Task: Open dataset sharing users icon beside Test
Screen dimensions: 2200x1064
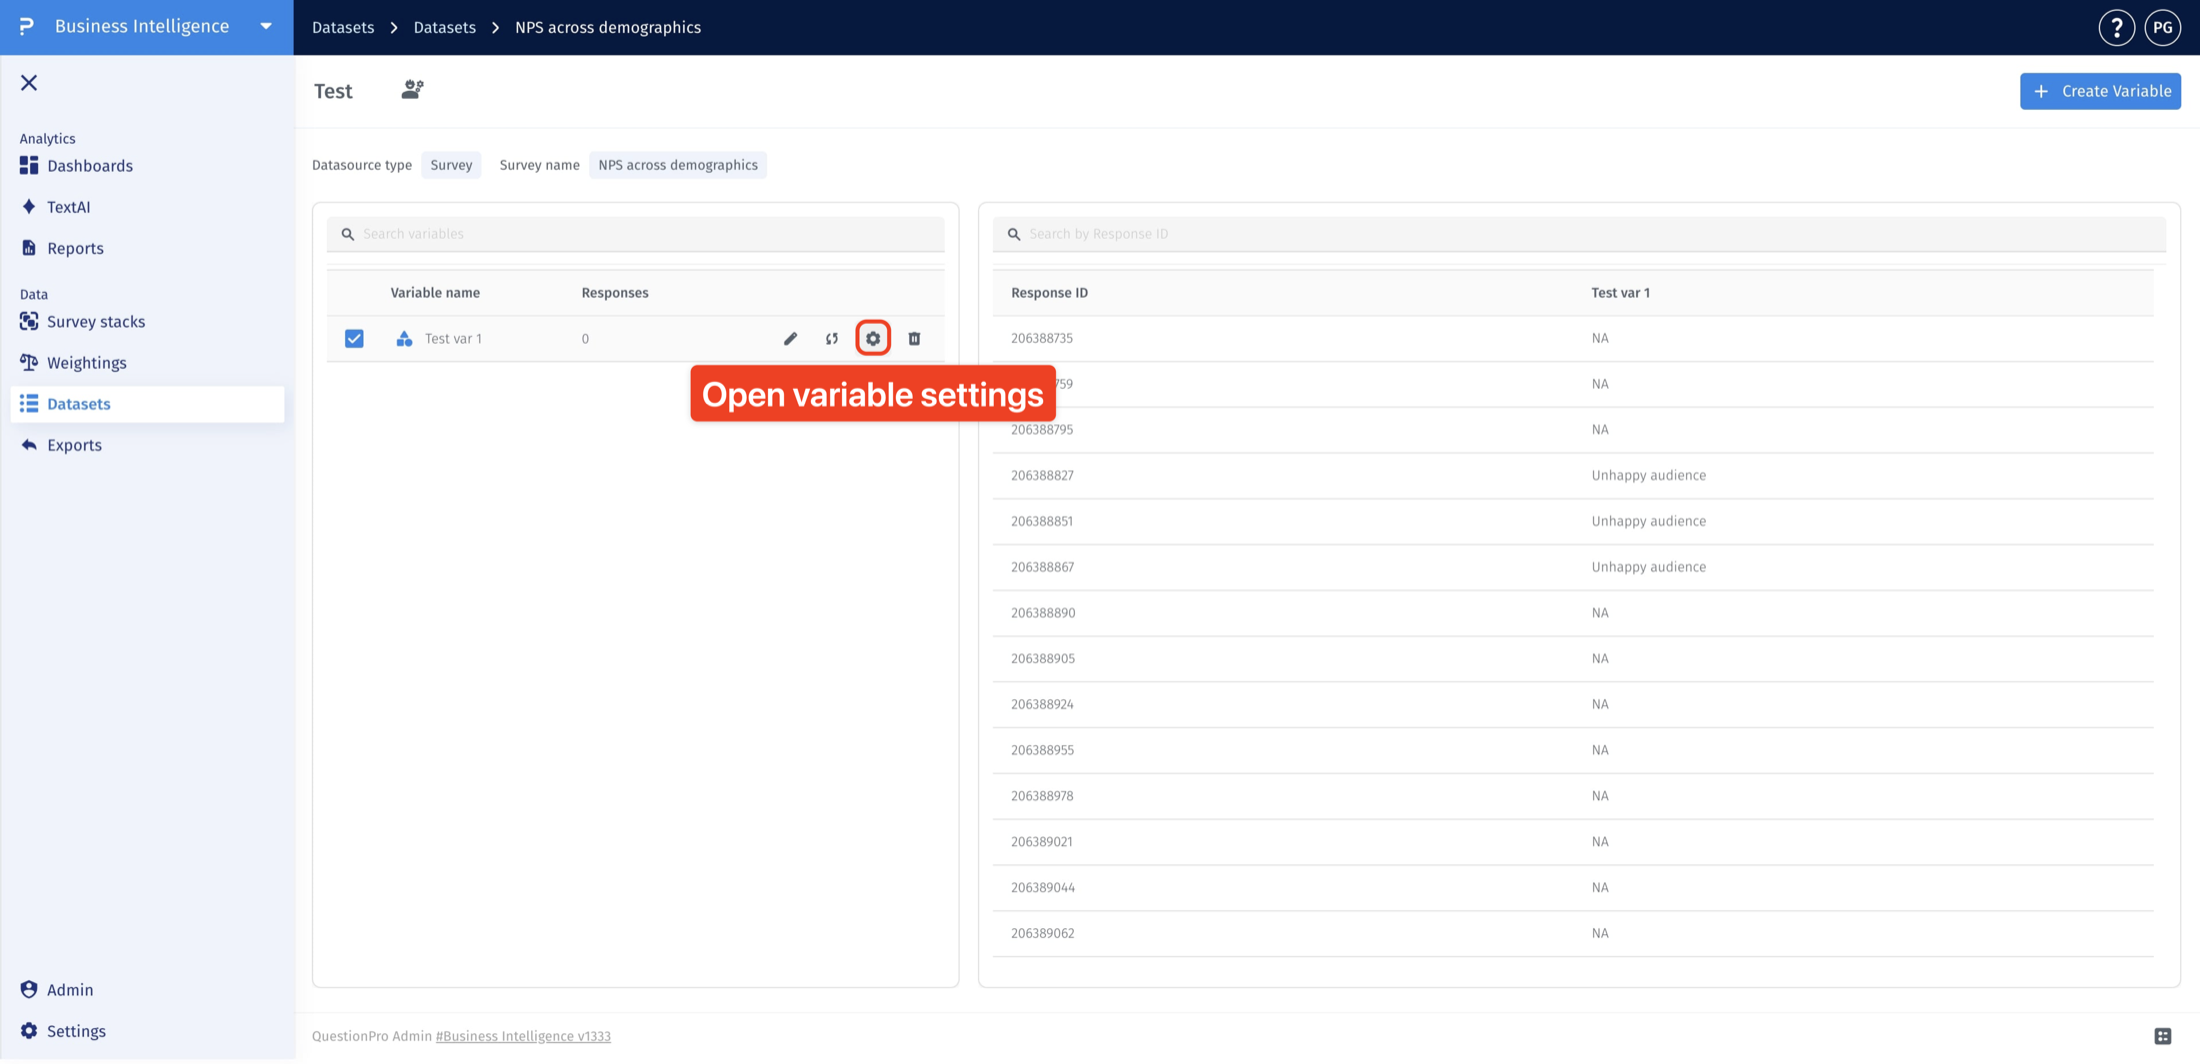Action: click(x=412, y=90)
